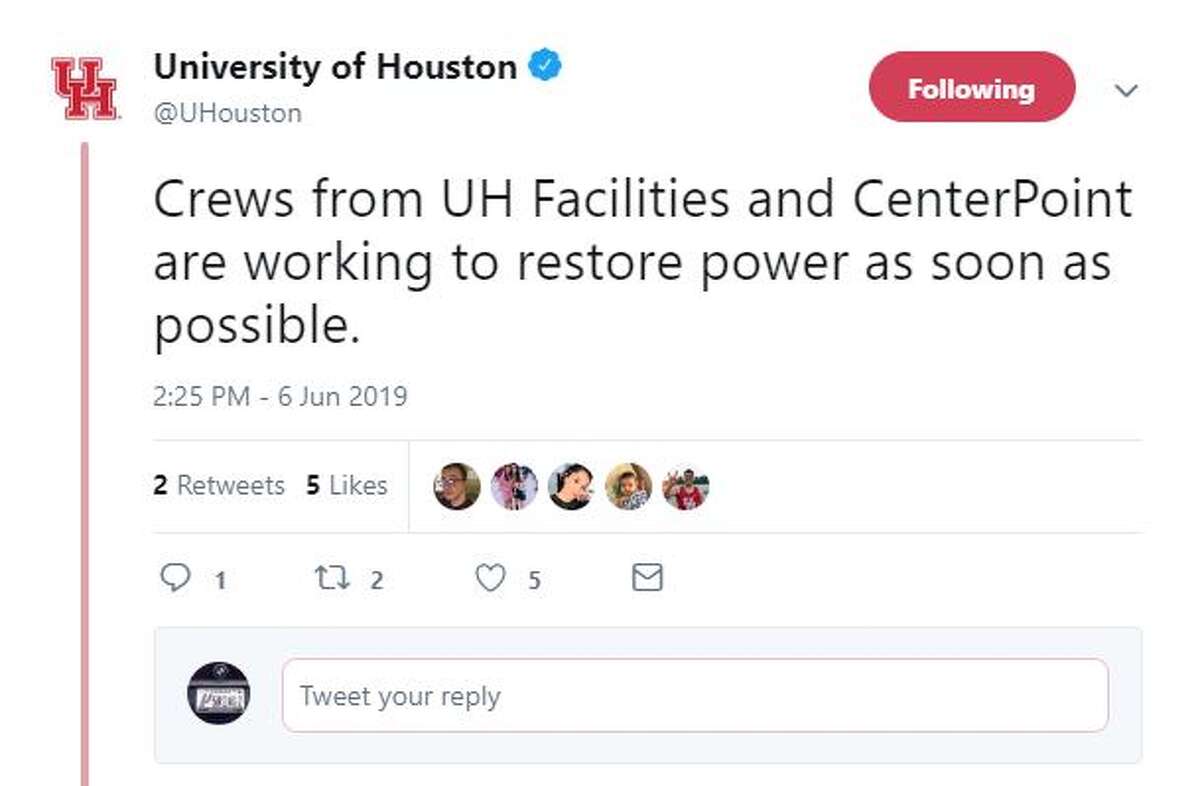Click the first liker avatar with glasses
The height and width of the screenshot is (786, 1200).
(x=456, y=487)
